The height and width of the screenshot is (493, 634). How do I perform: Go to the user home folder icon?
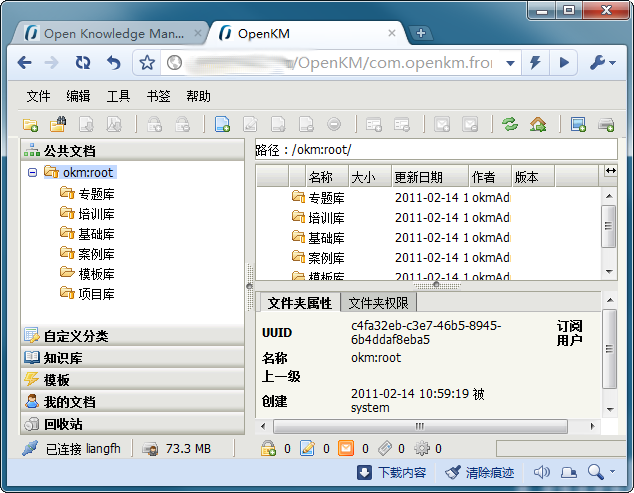pos(538,124)
